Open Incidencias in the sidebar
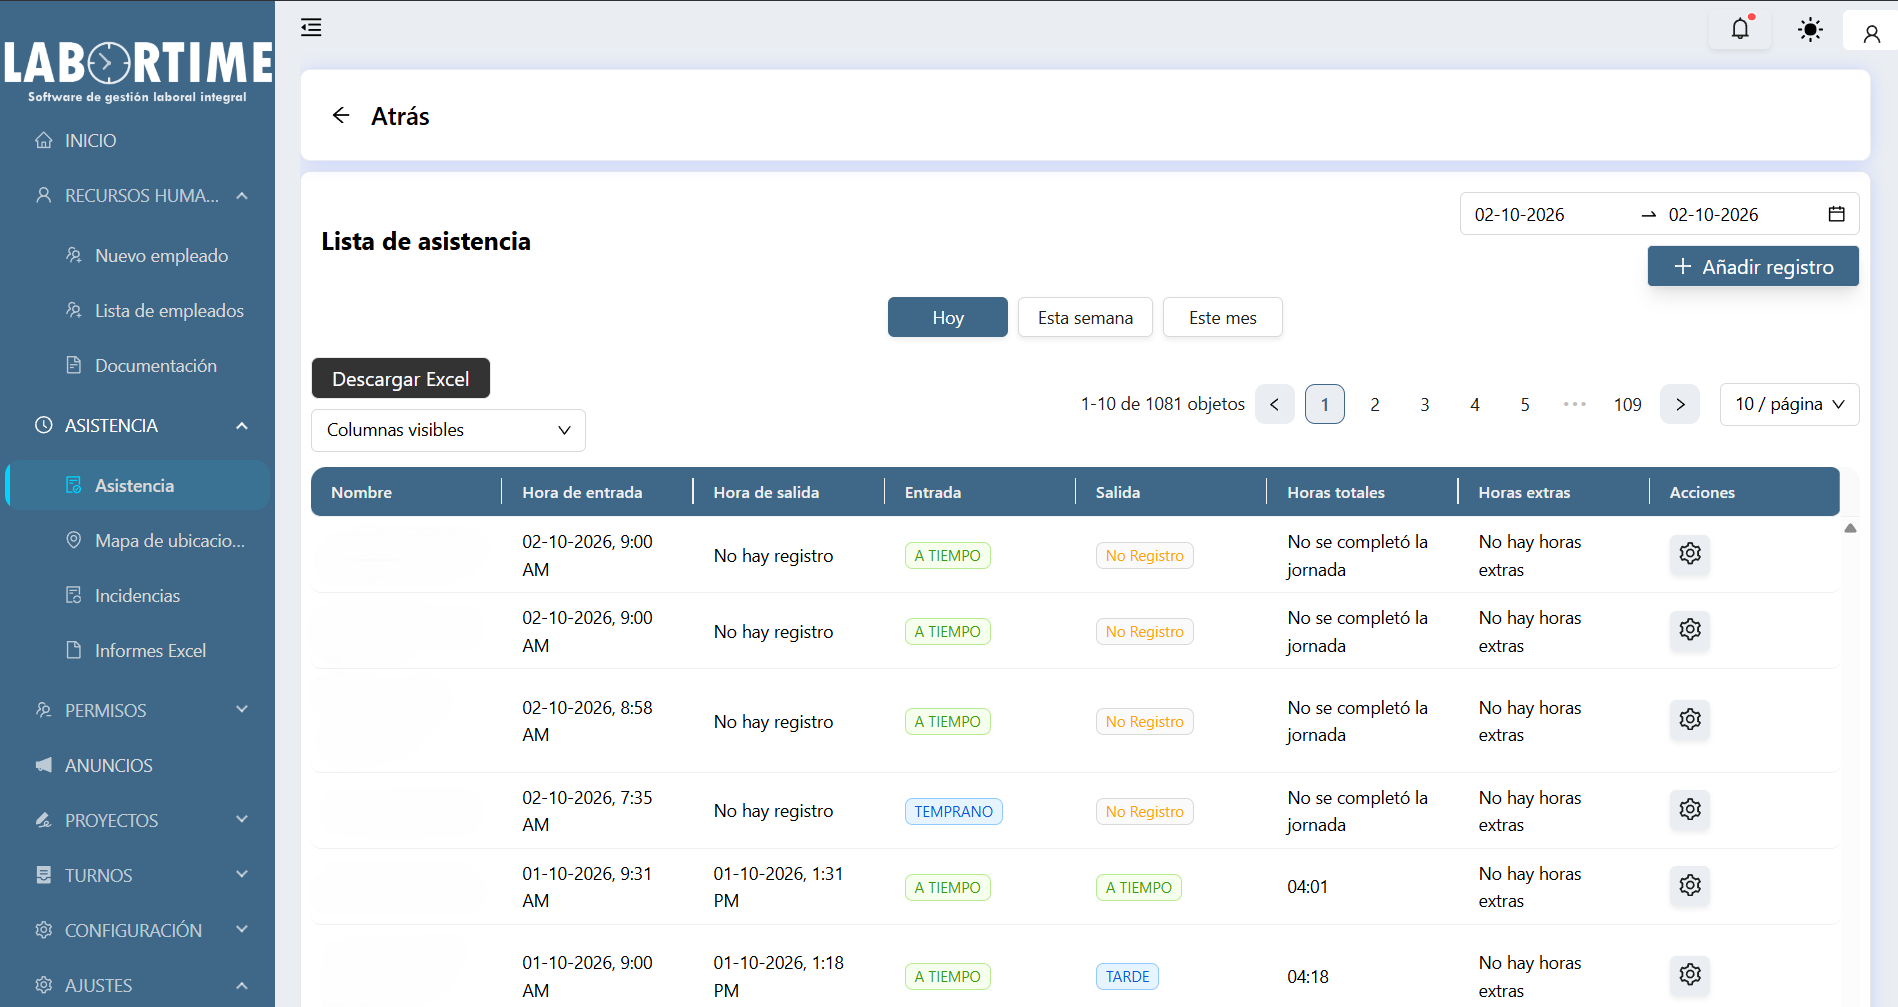 tap(137, 596)
